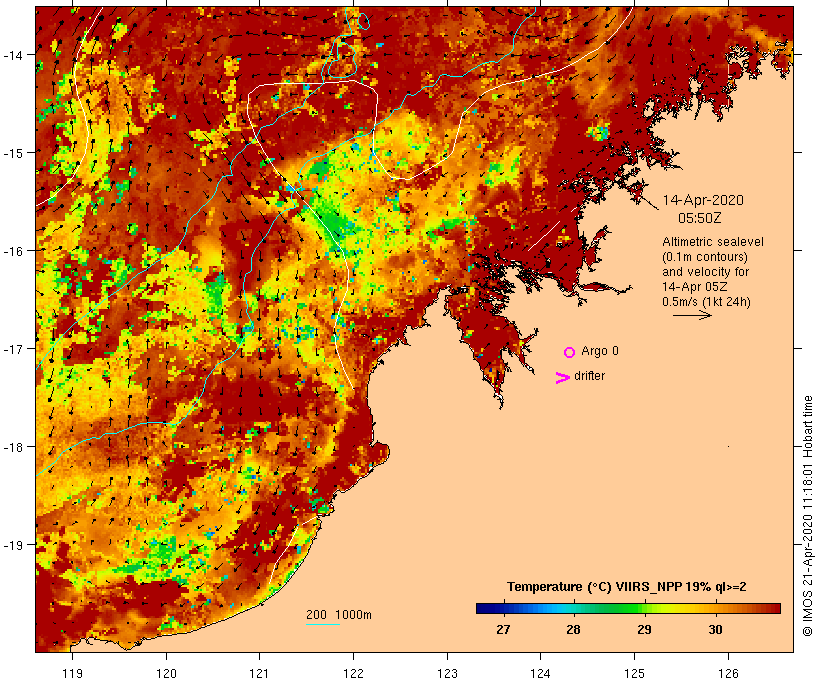Click latitude label -16
The image size is (820, 680).
13,251
